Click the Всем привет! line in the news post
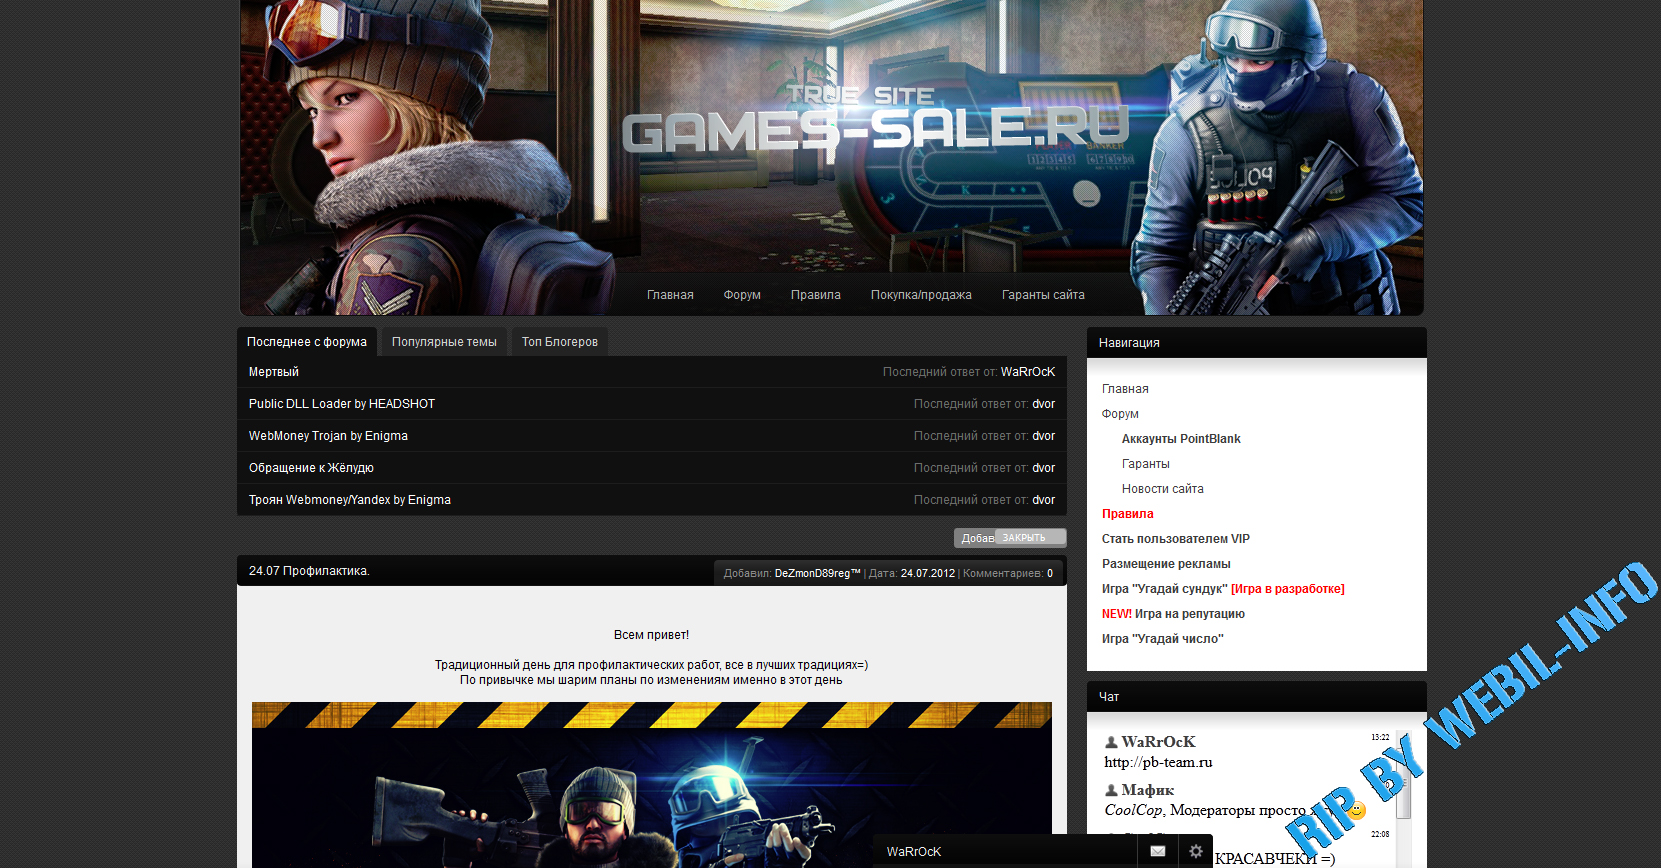The width and height of the screenshot is (1661, 868). (651, 635)
